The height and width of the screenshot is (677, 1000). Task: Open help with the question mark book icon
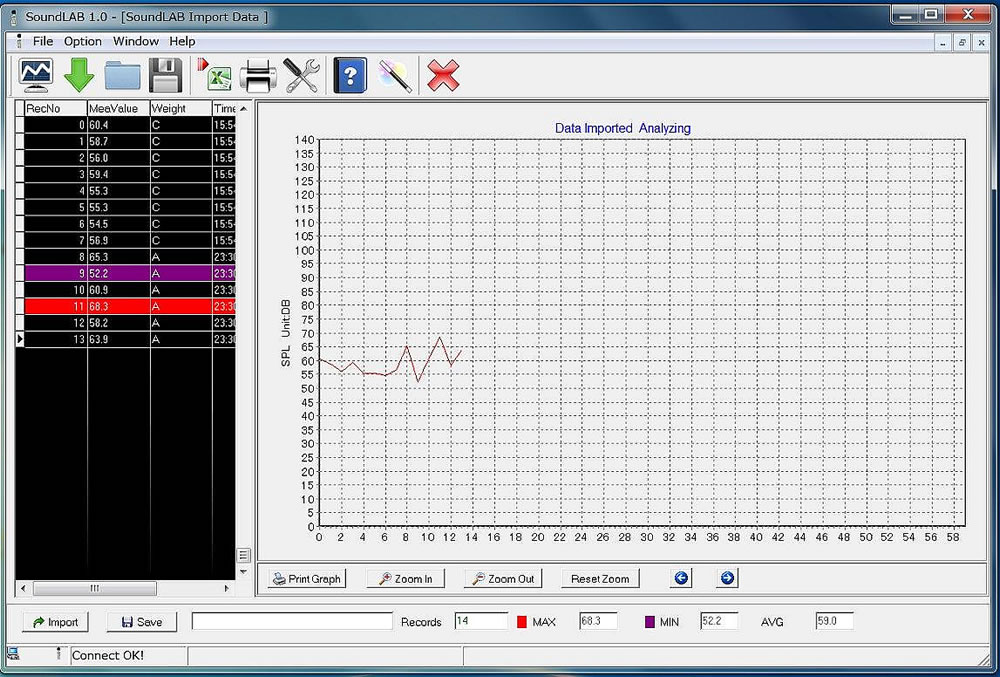350,75
